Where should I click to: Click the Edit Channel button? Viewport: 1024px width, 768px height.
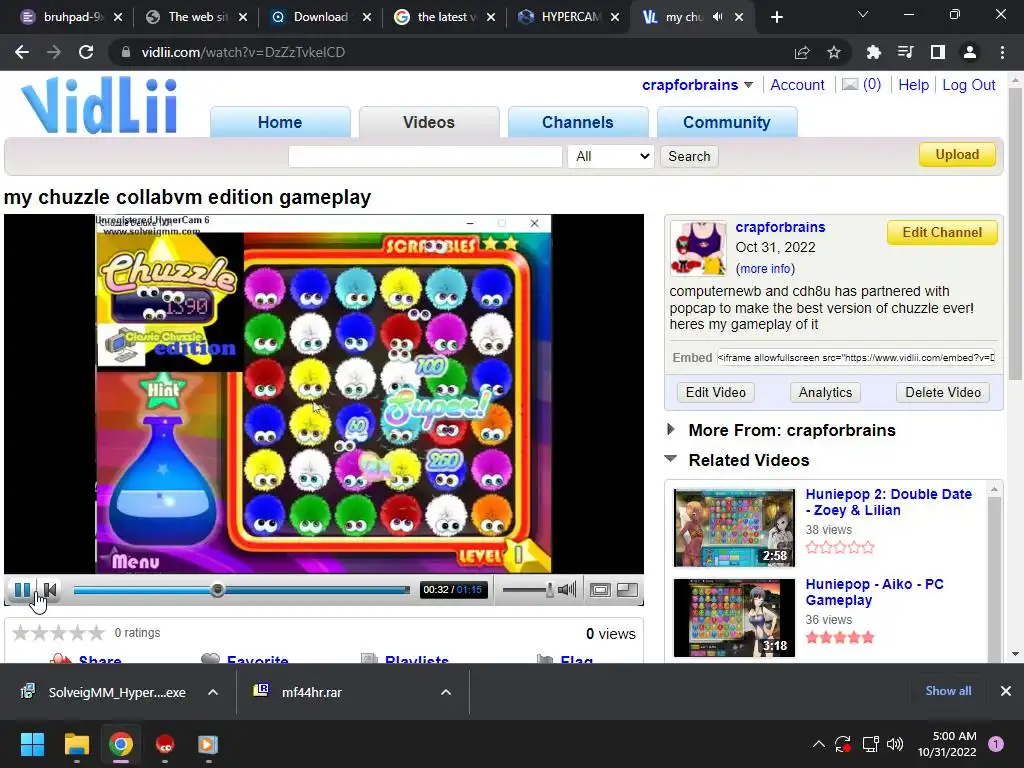(942, 232)
